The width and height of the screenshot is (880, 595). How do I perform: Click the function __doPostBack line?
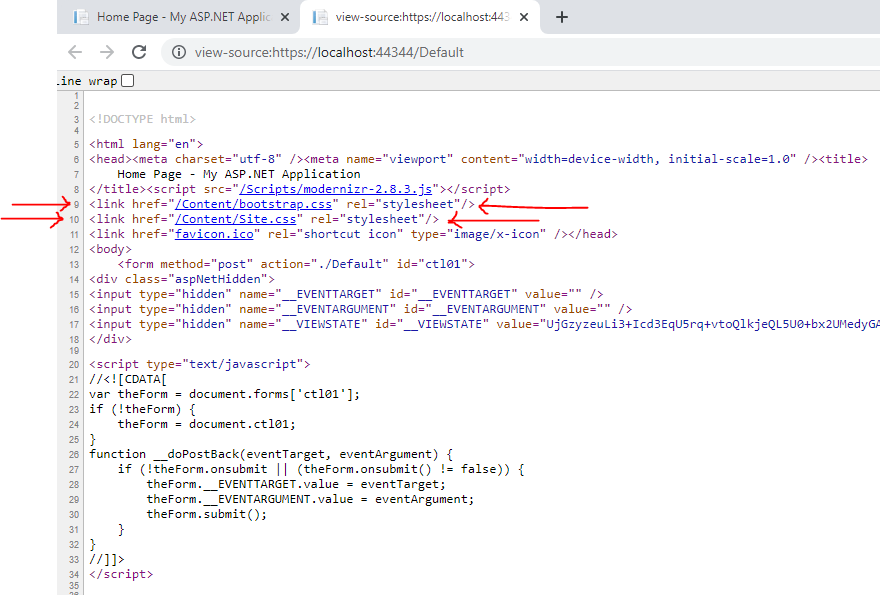coord(271,454)
